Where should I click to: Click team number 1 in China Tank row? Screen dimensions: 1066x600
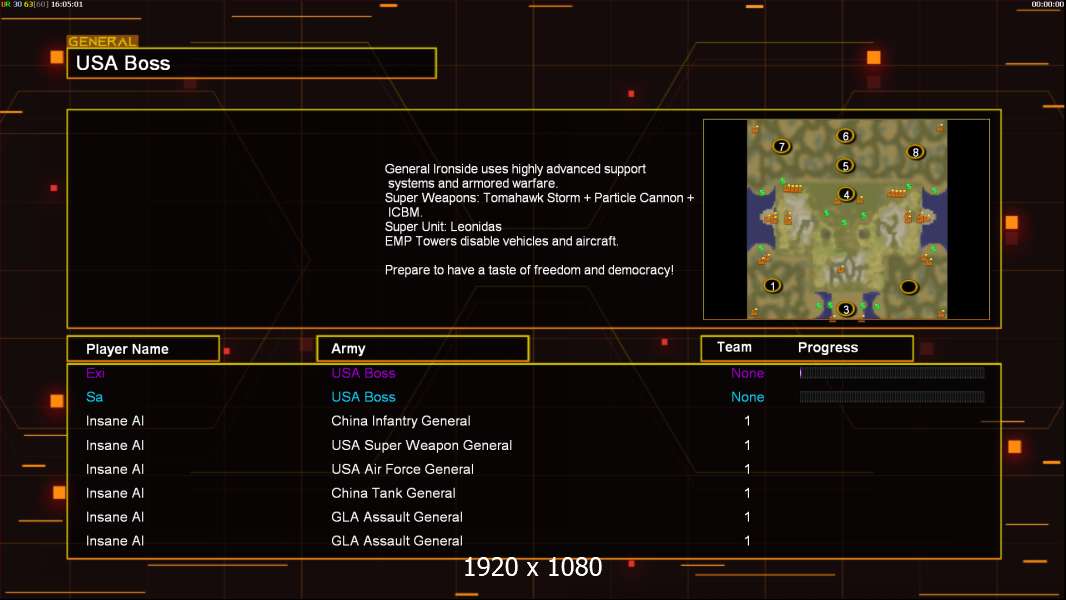point(747,493)
